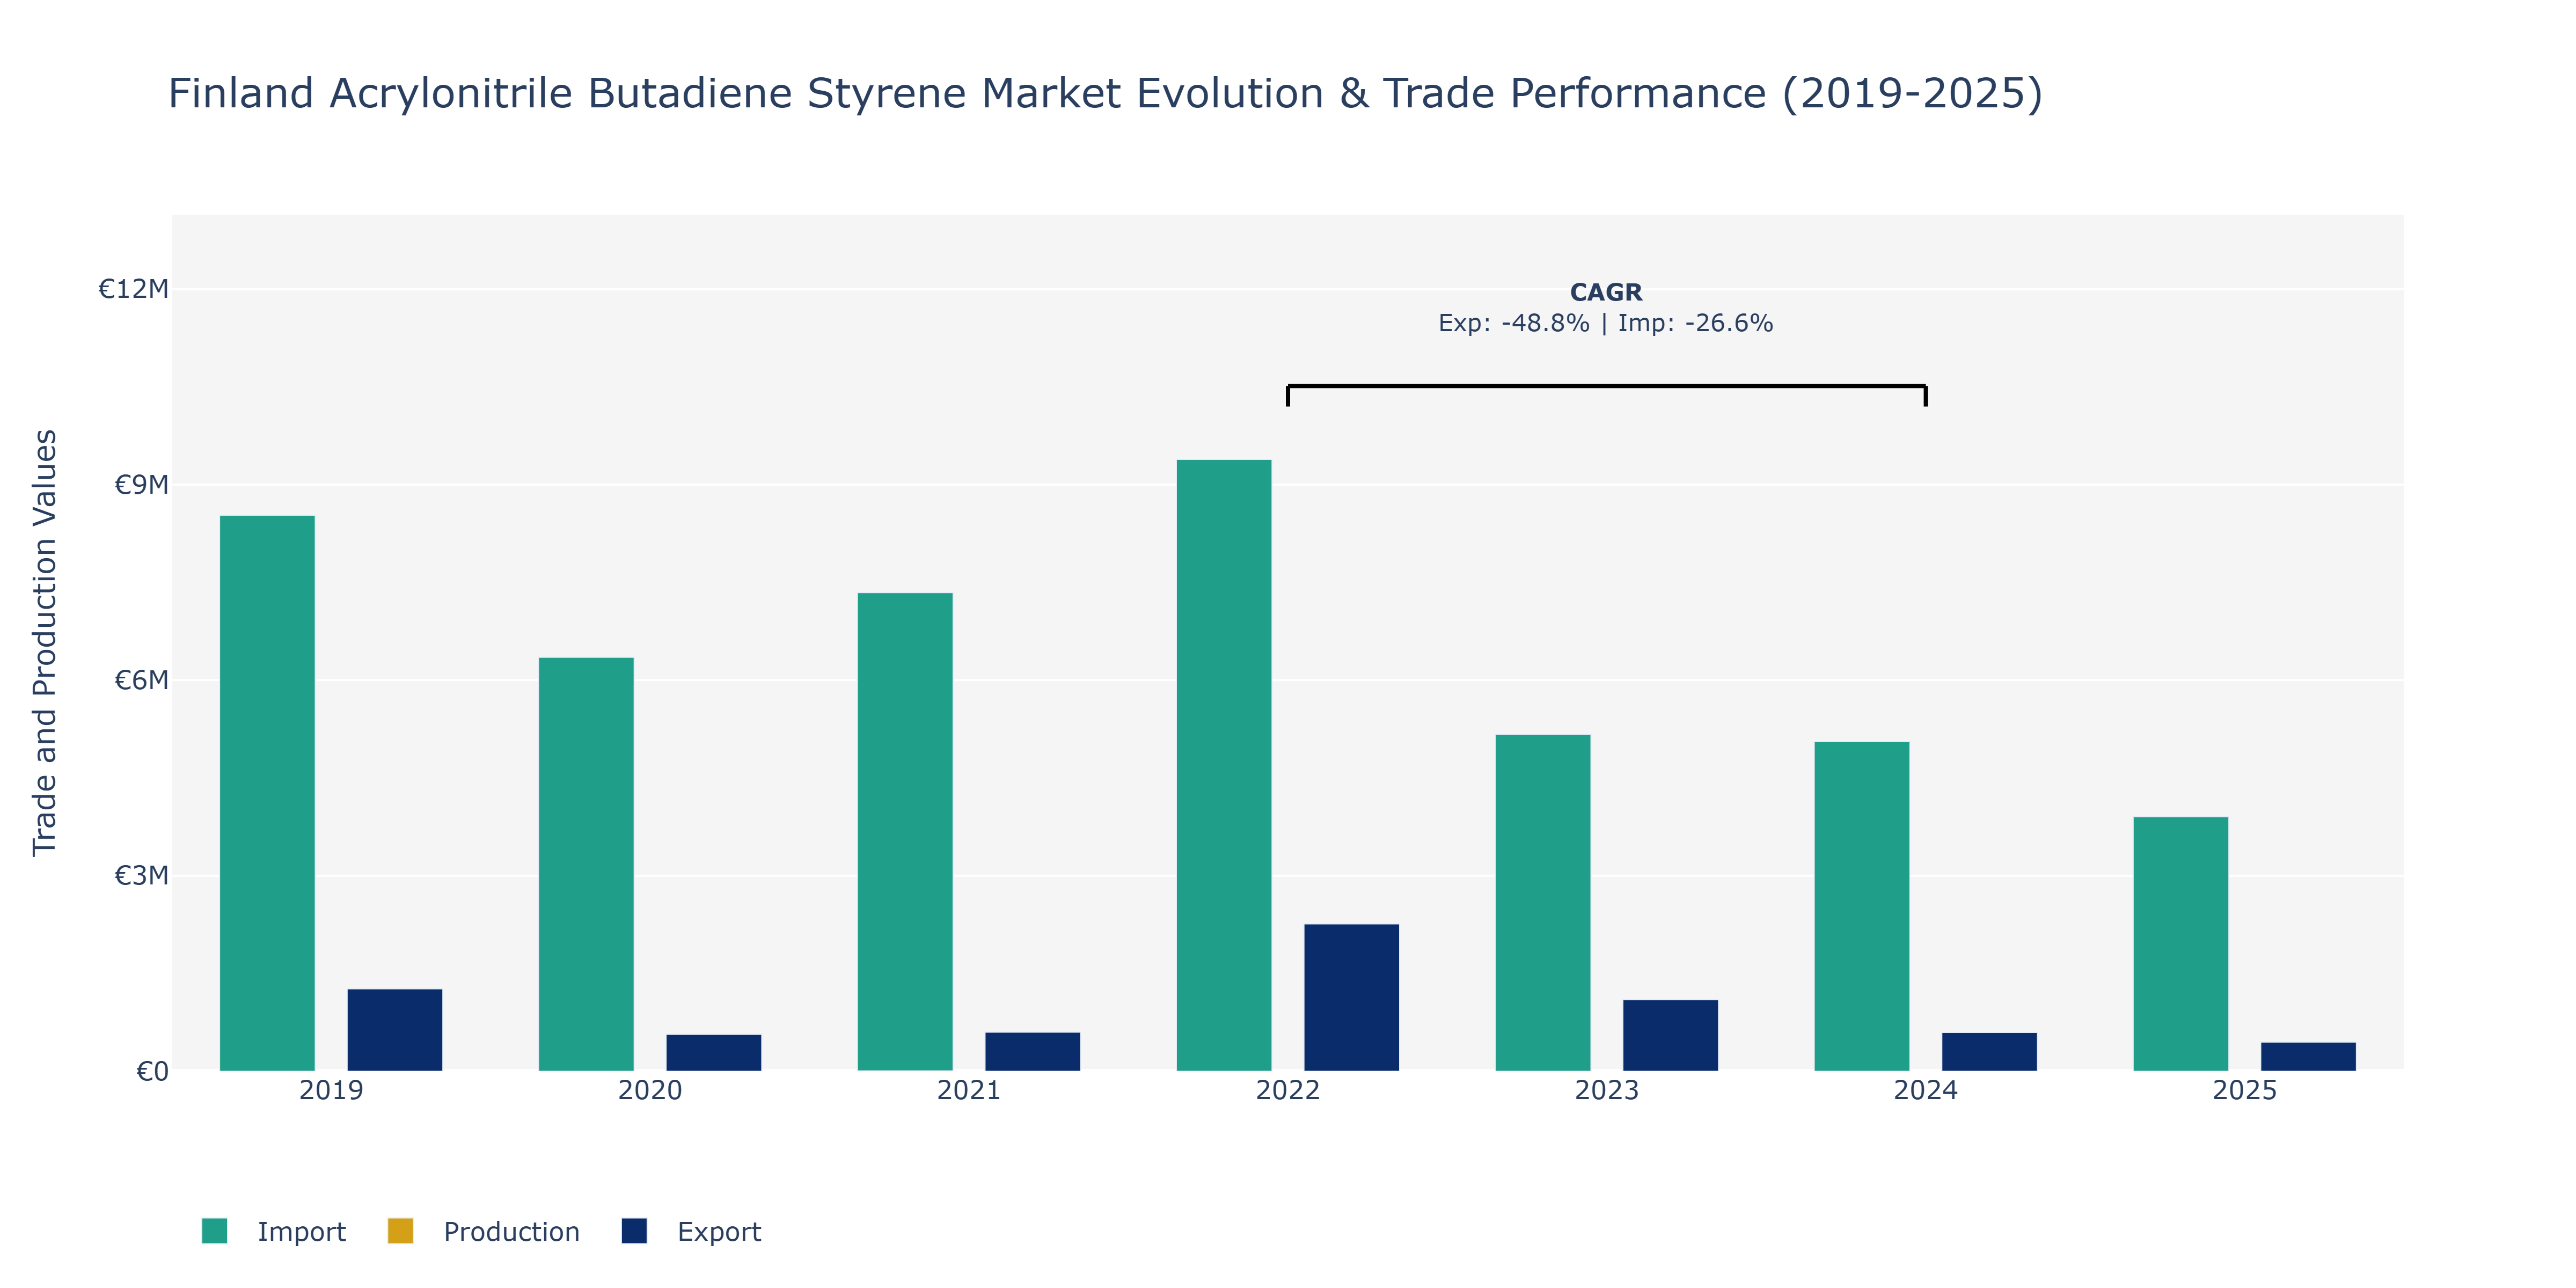Click the 2020 x-axis label
Image resolution: width=2576 pixels, height=1288 pixels.
[650, 1090]
